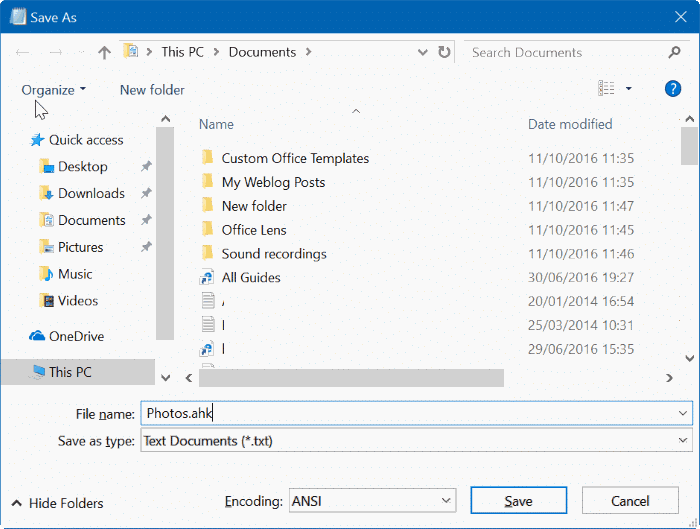This screenshot has width=700, height=529.
Task: Open the recent locations dropdown arrow
Action: [x=82, y=53]
